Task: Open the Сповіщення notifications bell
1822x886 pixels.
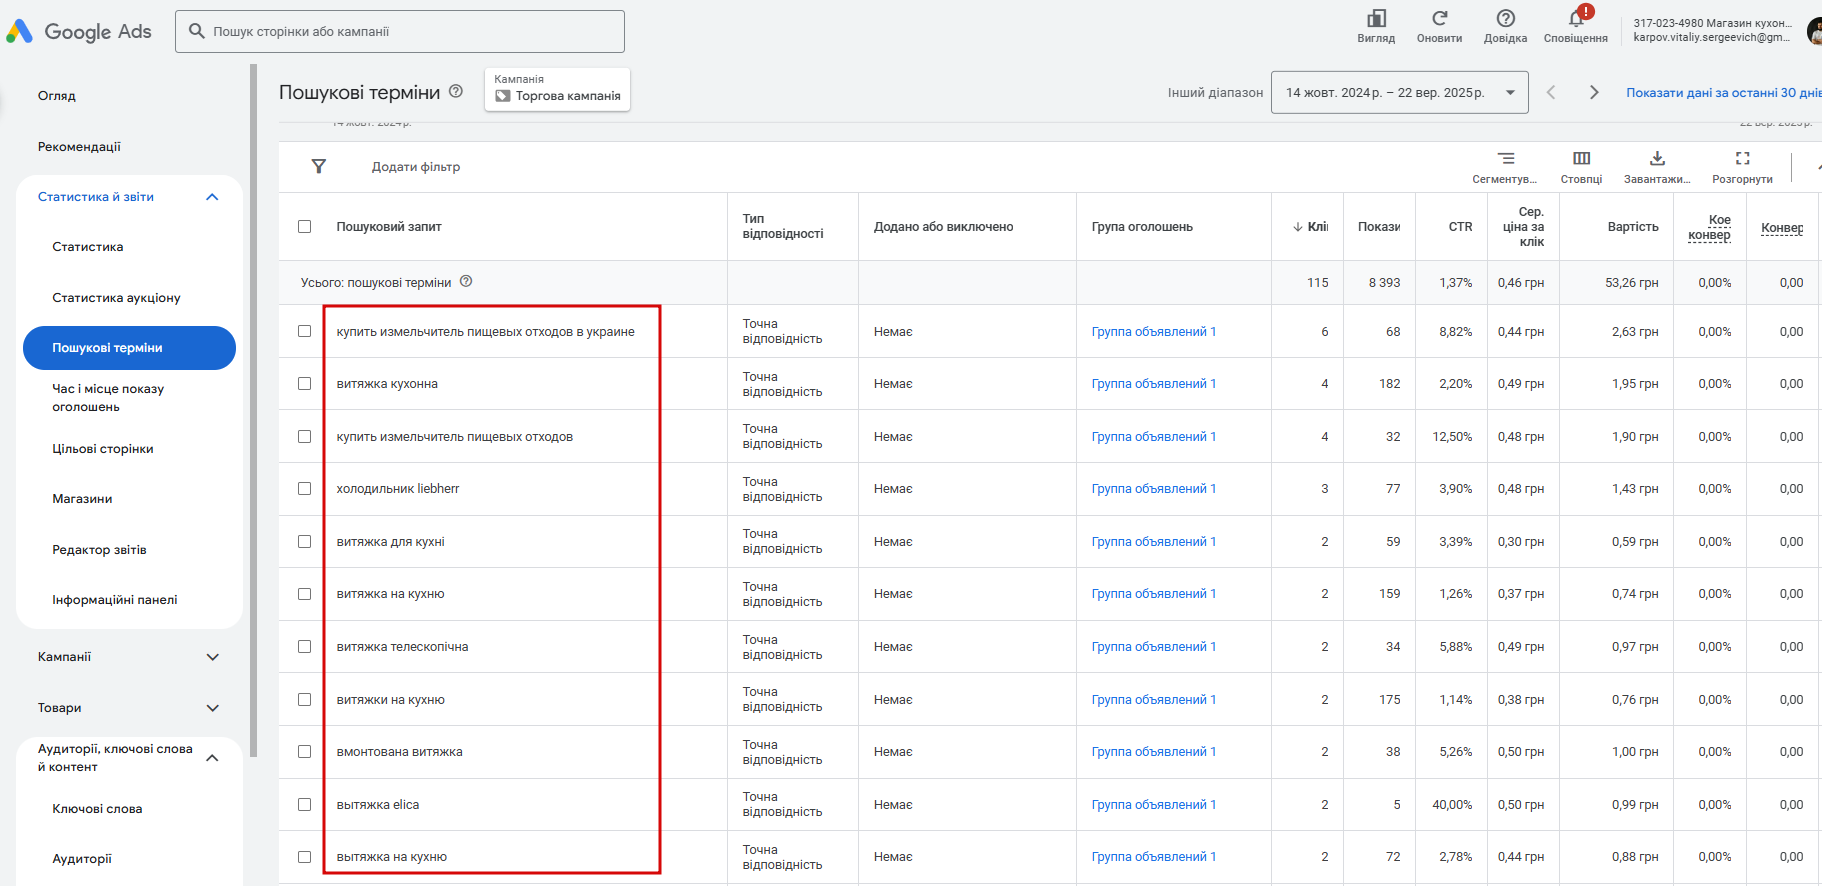Action: (x=1575, y=19)
